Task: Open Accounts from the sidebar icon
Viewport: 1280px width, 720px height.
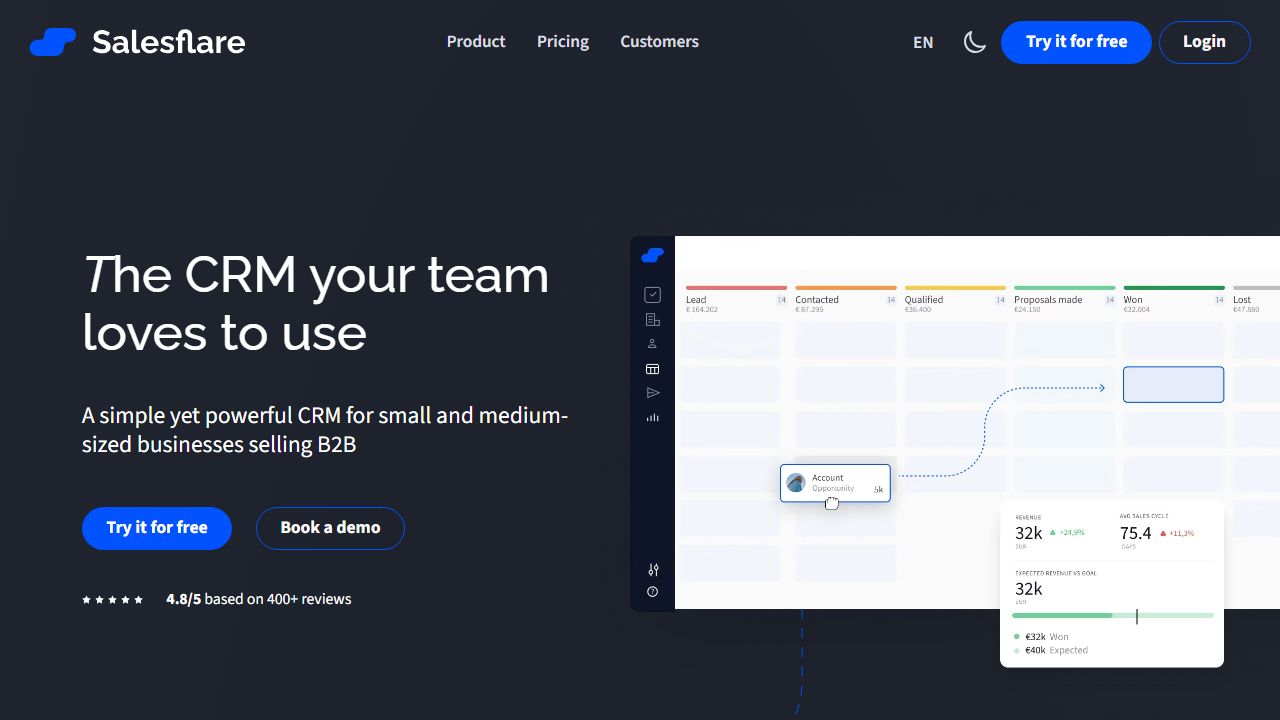Action: 652,318
